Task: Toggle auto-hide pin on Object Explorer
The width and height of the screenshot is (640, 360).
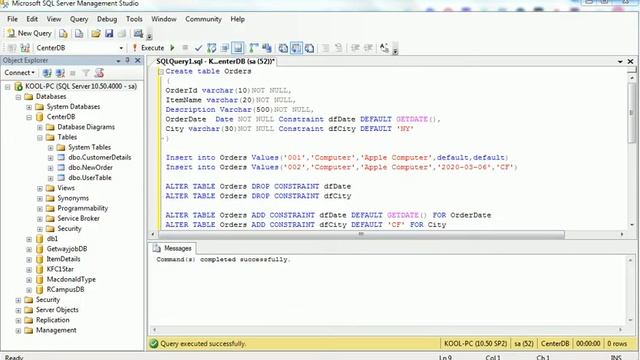Action: click(x=127, y=60)
